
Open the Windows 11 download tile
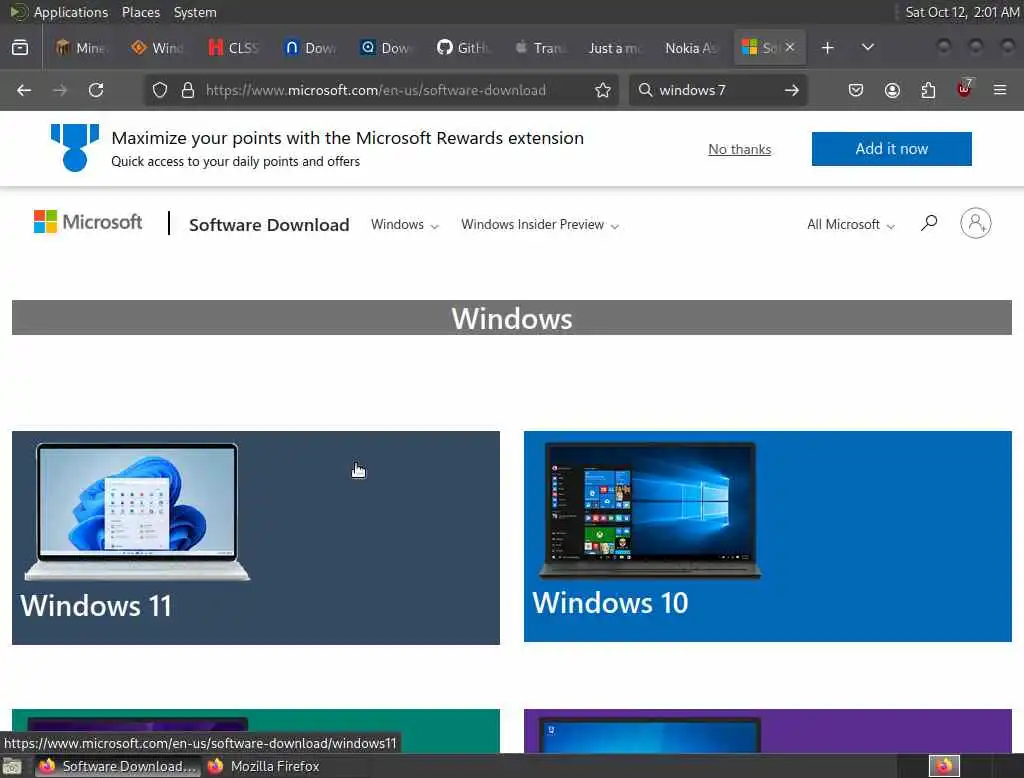pyautogui.click(x=256, y=538)
